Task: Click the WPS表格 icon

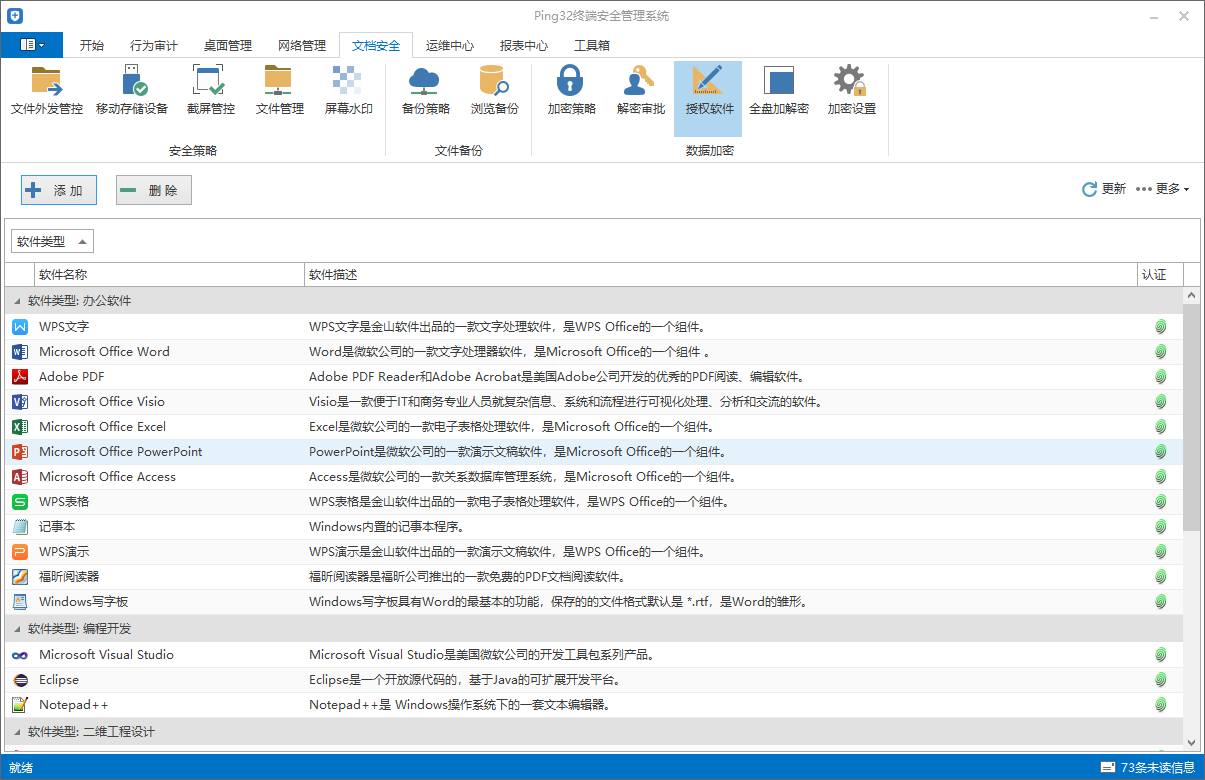Action: click(19, 502)
